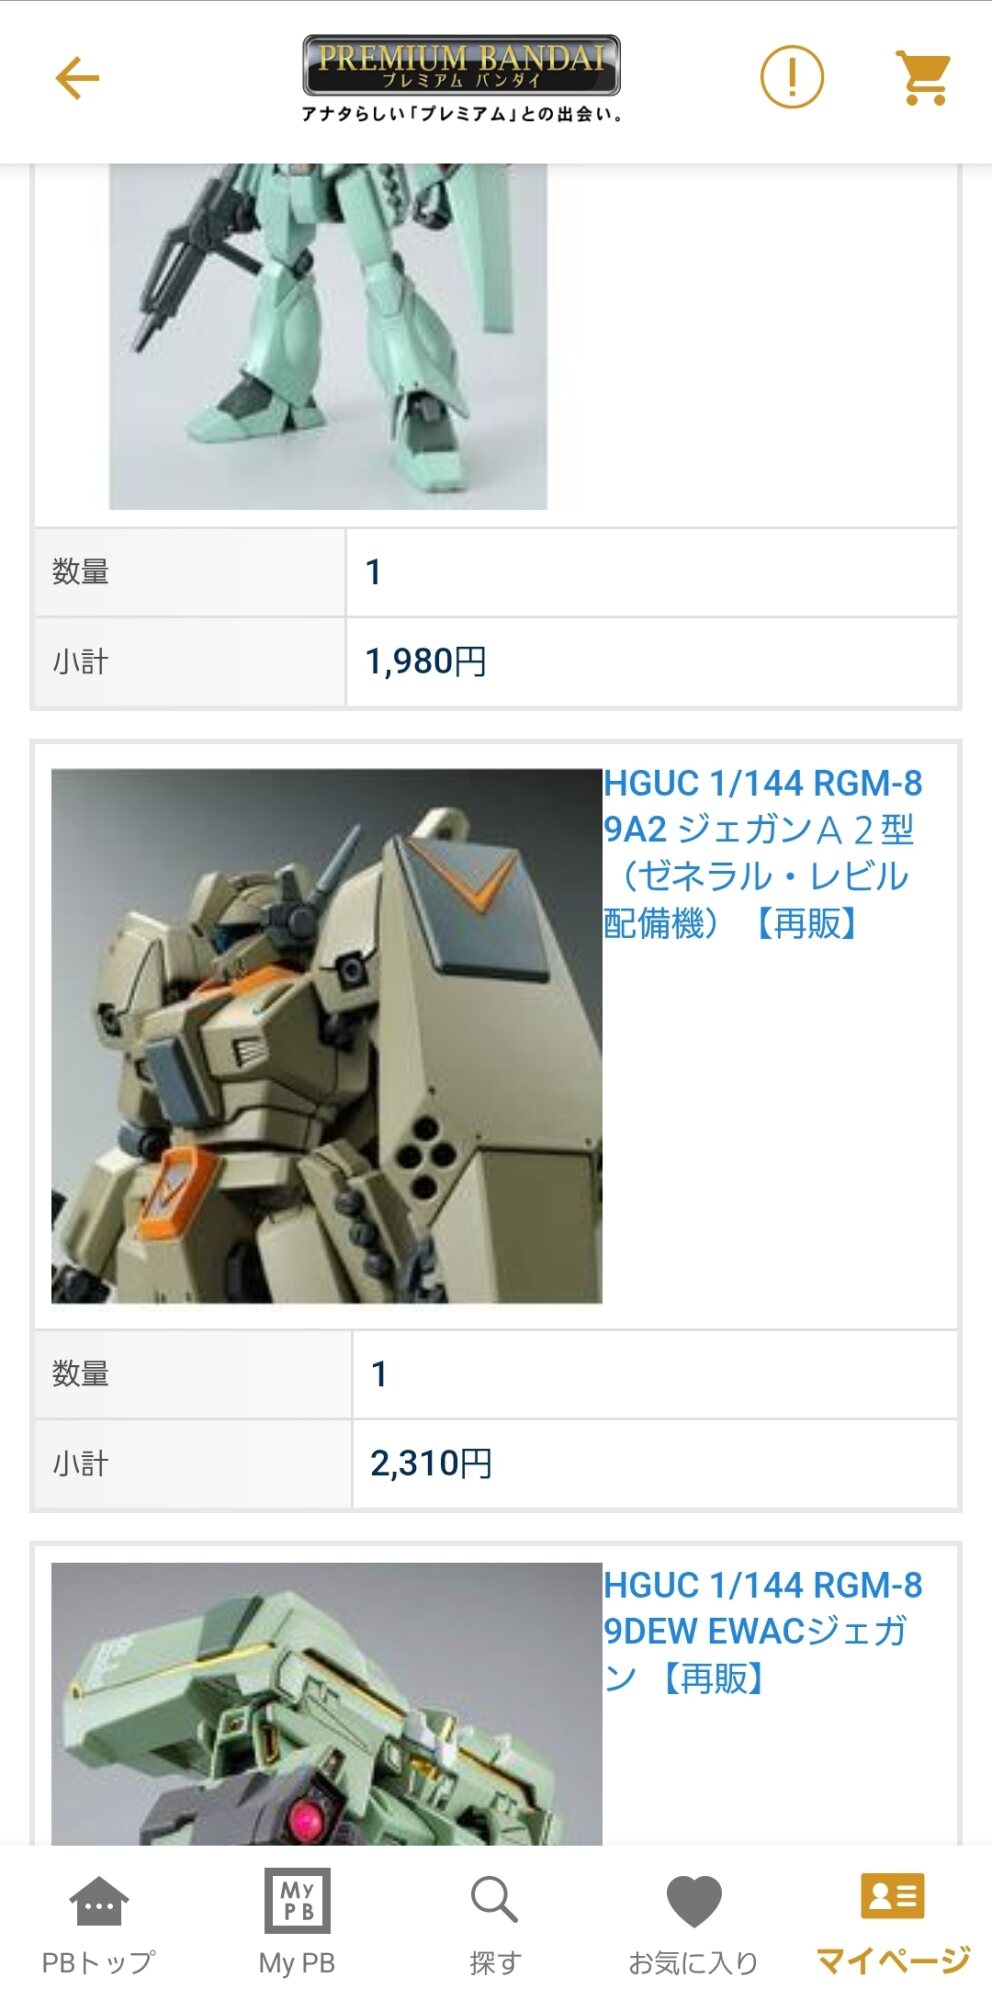Viewport: 992px width, 2000px height.
Task: Open the RGM-89DEW EWACジェガン product link
Action: [x=762, y=1631]
